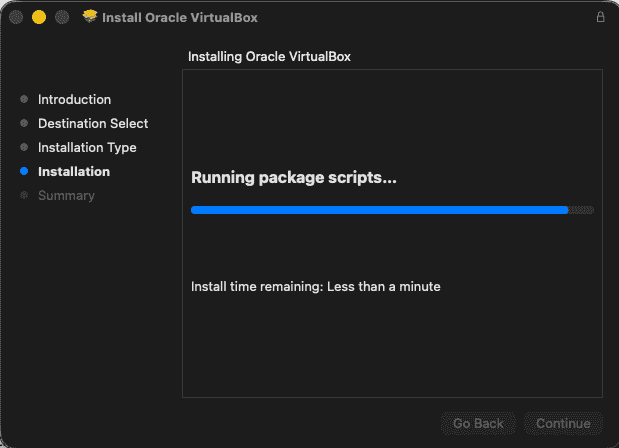619x448 pixels.
Task: Select the Destination Select step
Action: 93,124
